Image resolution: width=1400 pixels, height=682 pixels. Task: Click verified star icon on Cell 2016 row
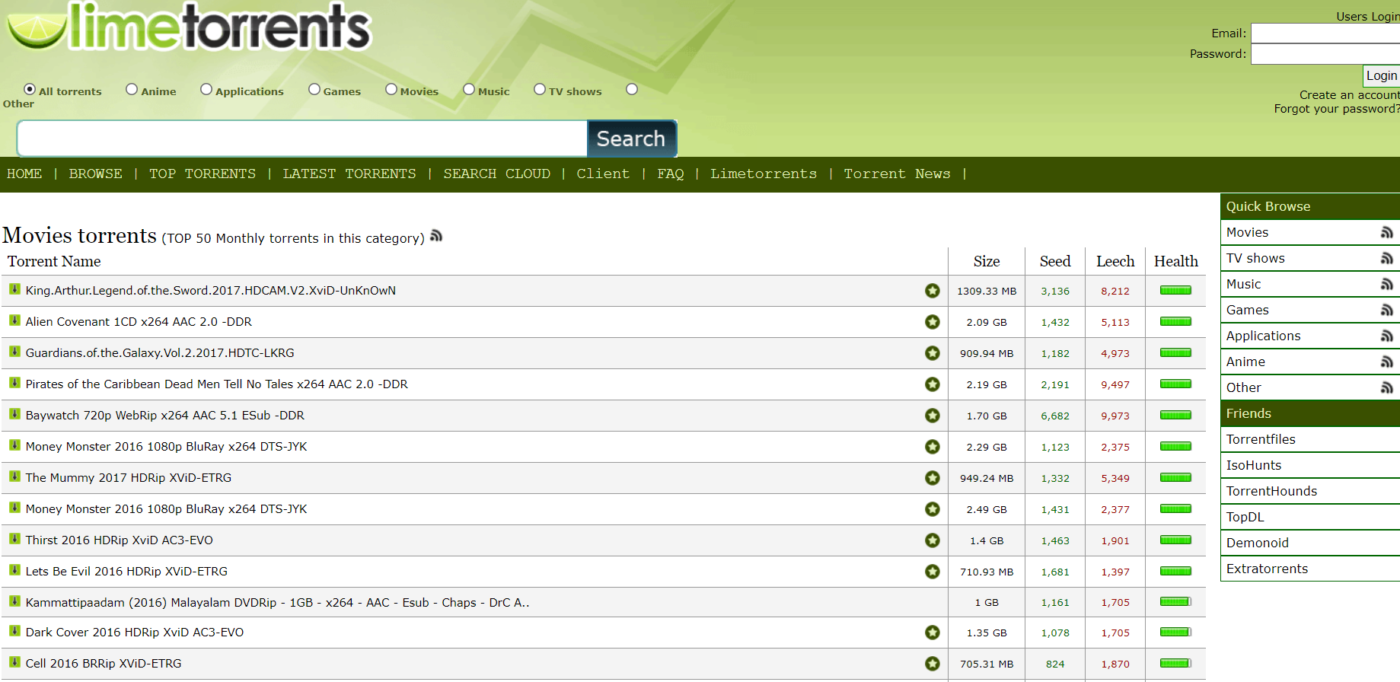click(x=932, y=663)
